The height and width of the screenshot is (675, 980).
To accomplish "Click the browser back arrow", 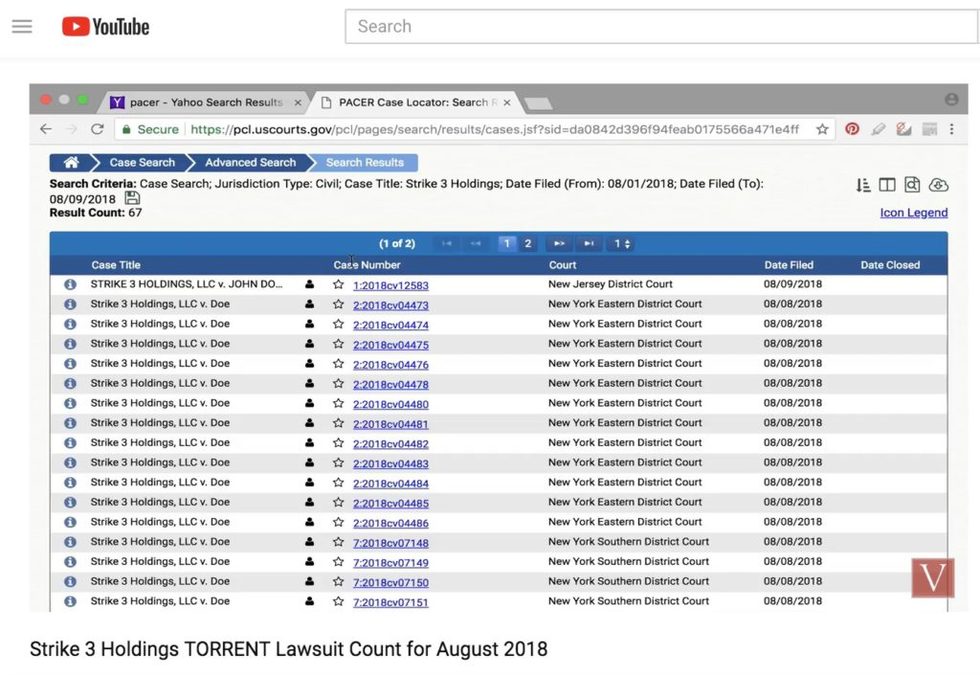I will [46, 129].
